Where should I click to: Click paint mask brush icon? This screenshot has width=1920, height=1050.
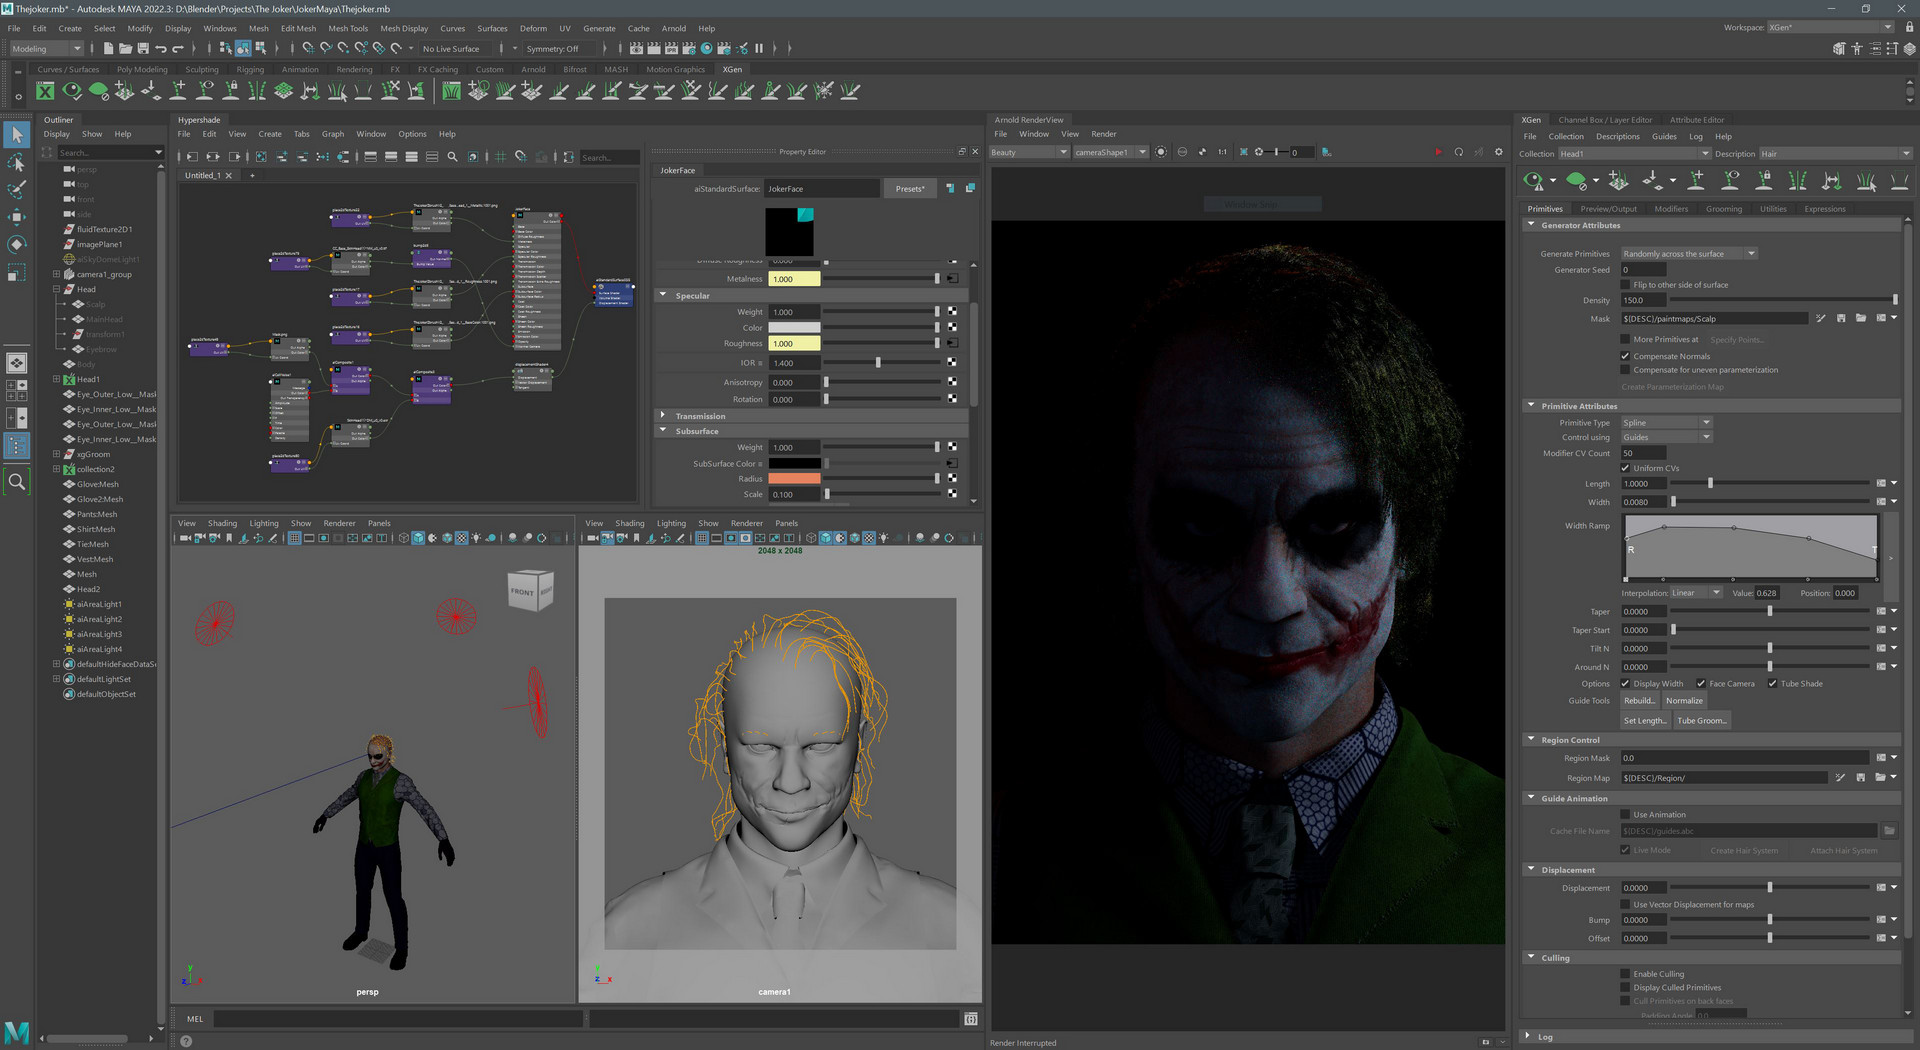click(1821, 319)
